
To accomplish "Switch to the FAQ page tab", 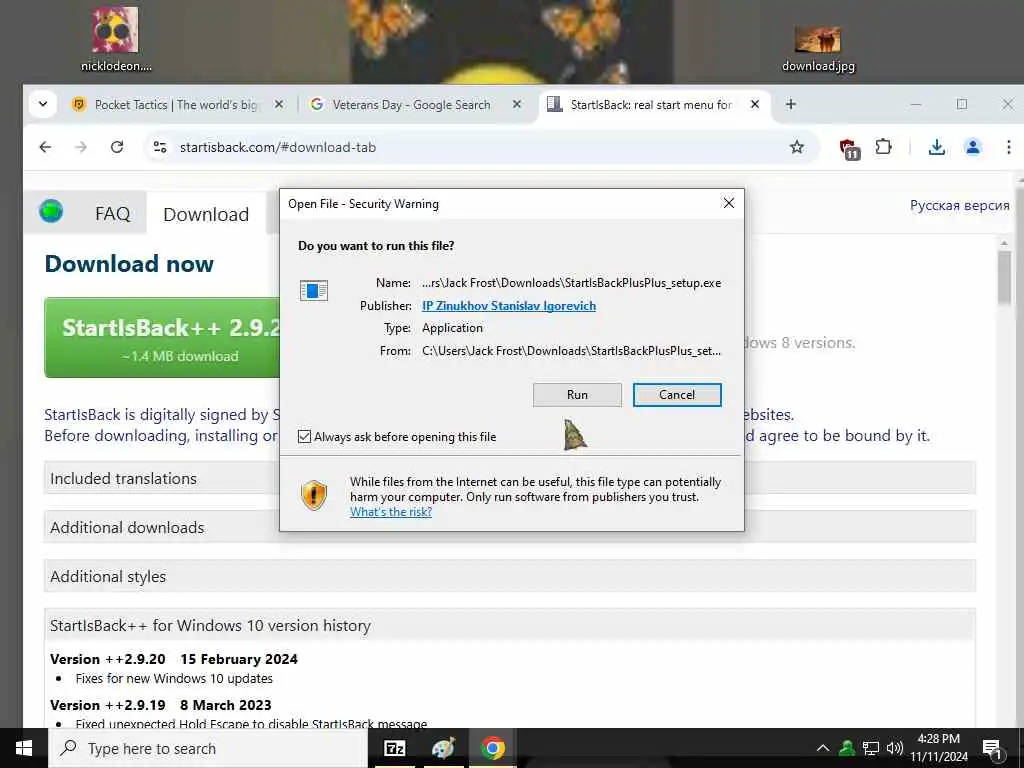I will [x=112, y=214].
